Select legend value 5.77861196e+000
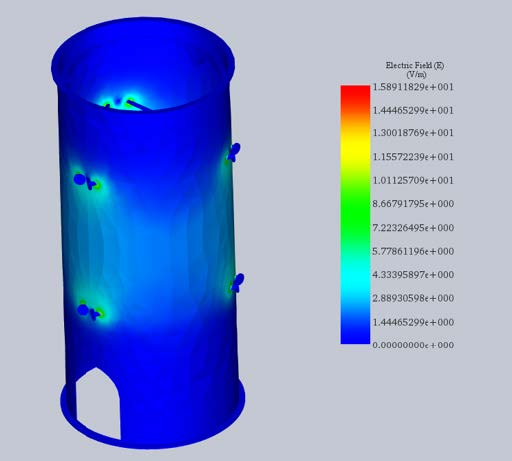 [413, 251]
